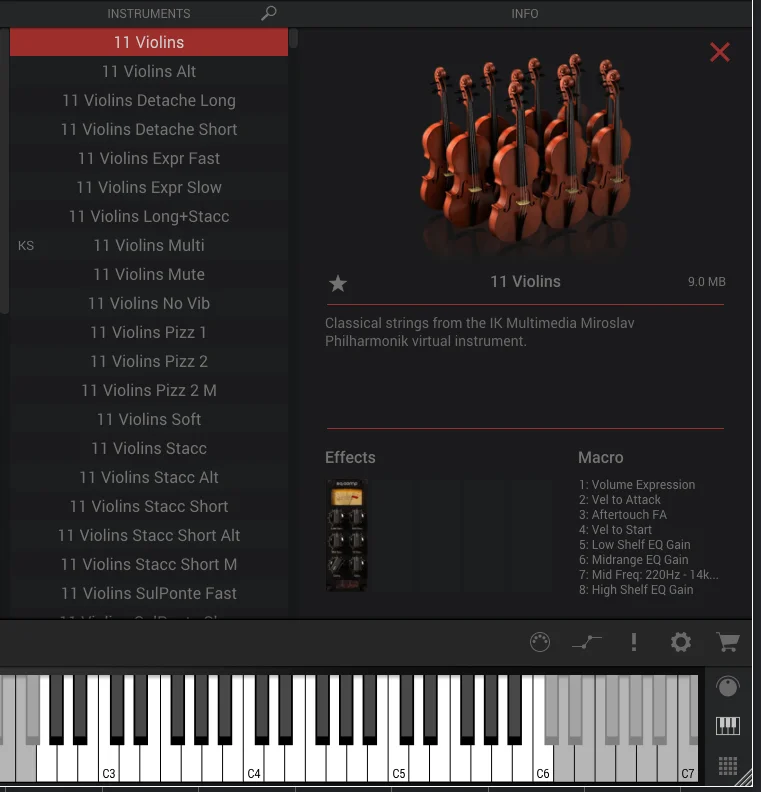761x792 pixels.
Task: Open the MIDI connector icon in toolbar
Action: pyautogui.click(x=540, y=642)
